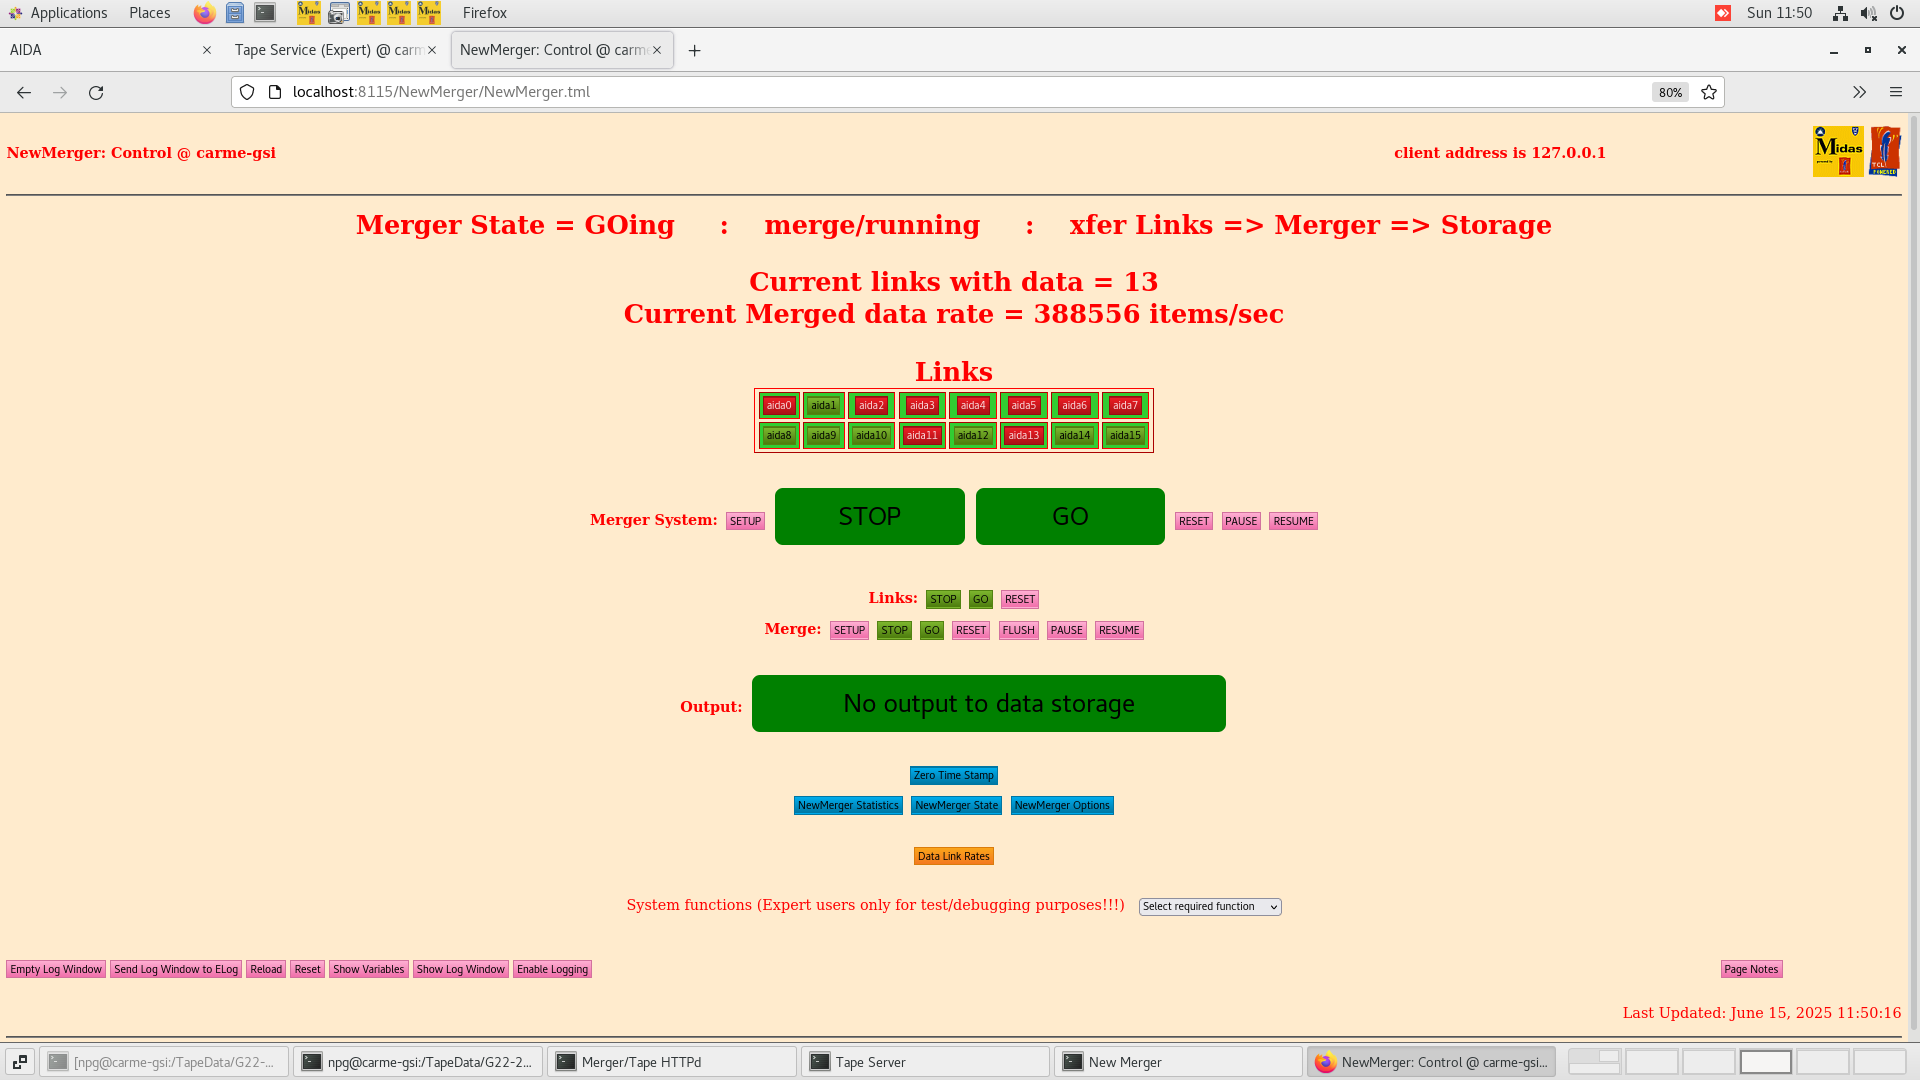Viewport: 1920px width, 1080px height.
Task: Click the 80% zoom control in the address bar
Action: (x=1669, y=92)
